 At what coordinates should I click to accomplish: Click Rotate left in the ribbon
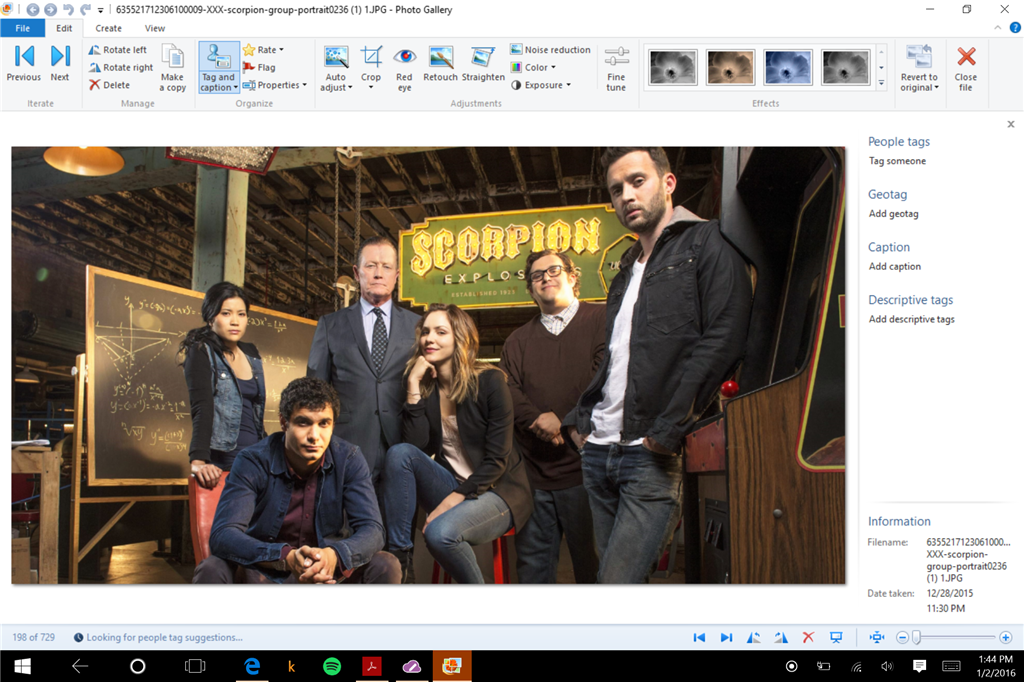(x=118, y=50)
